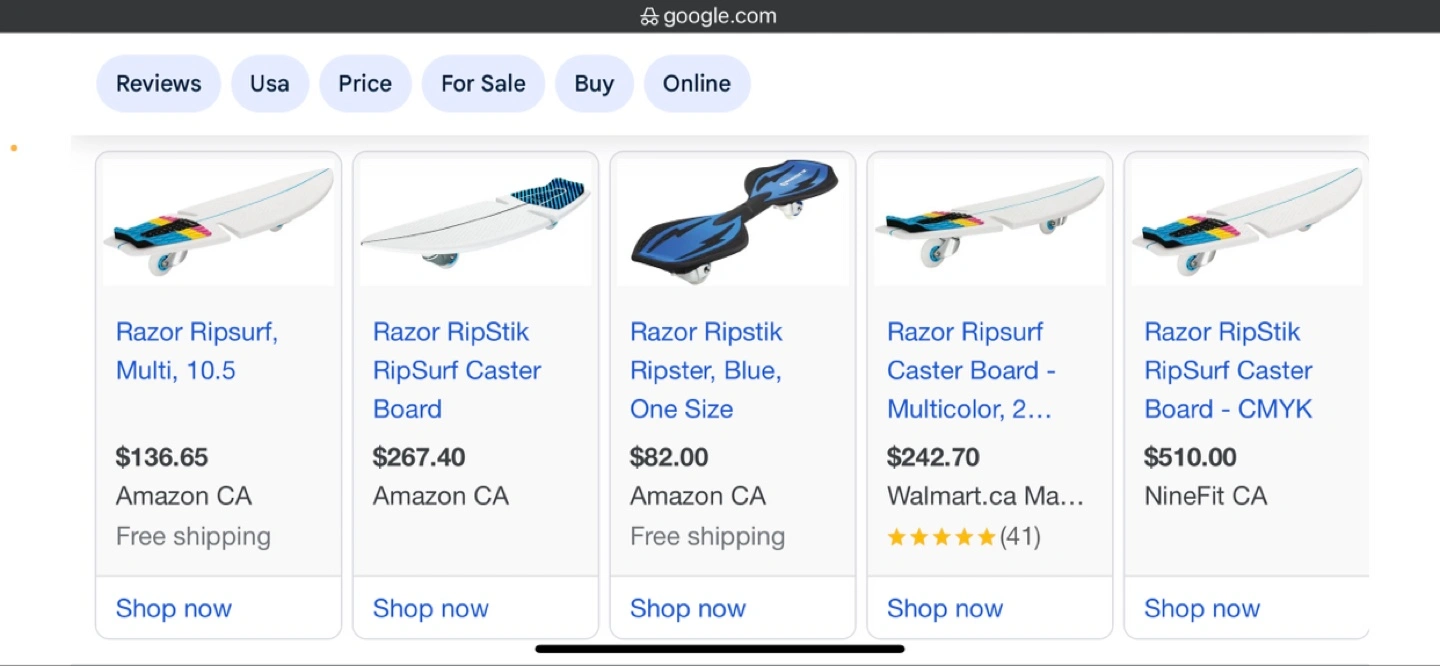Select the Reviews filter chip

tap(158, 84)
